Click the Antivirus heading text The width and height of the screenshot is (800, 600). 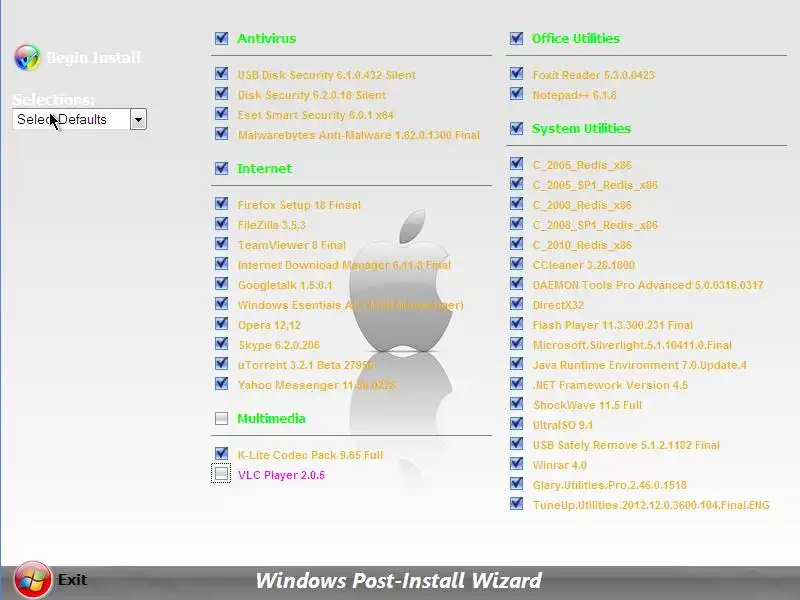coord(266,38)
